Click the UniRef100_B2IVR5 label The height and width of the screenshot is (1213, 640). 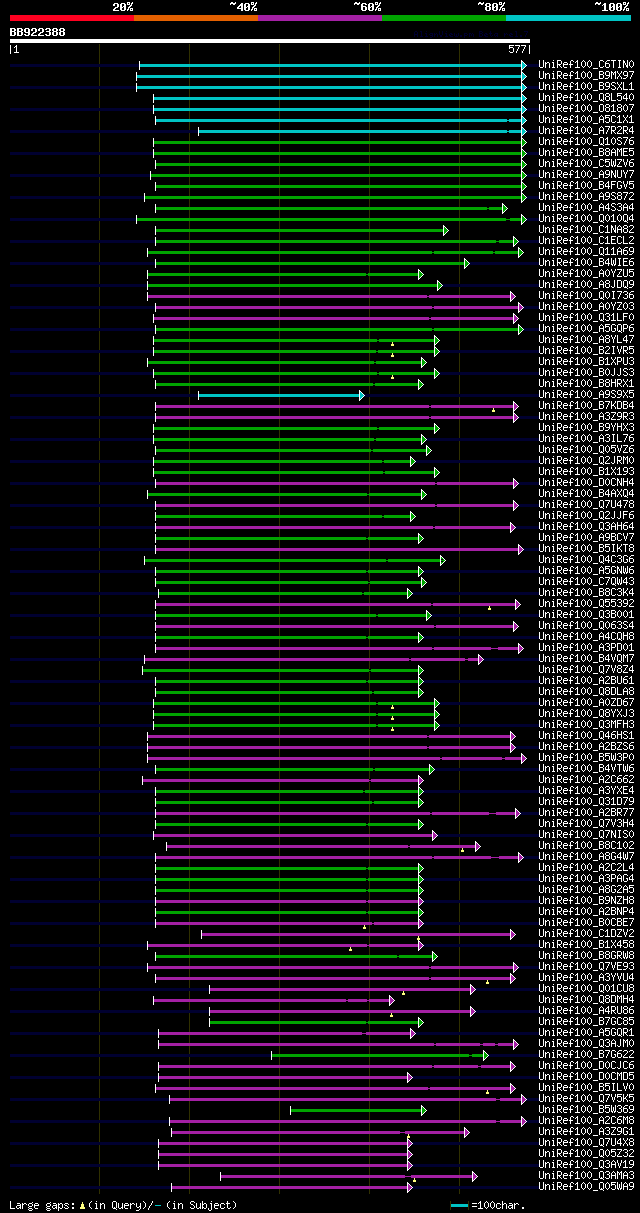coord(586,351)
